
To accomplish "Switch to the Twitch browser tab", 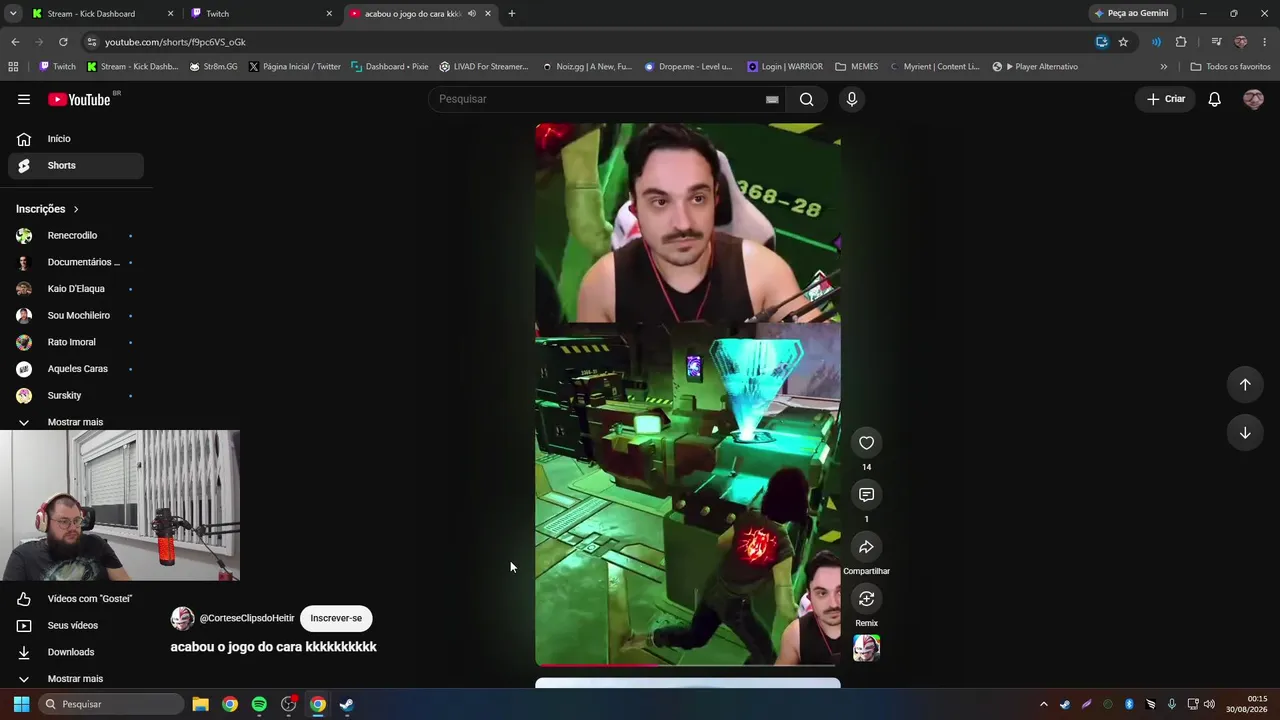I will coord(262,14).
